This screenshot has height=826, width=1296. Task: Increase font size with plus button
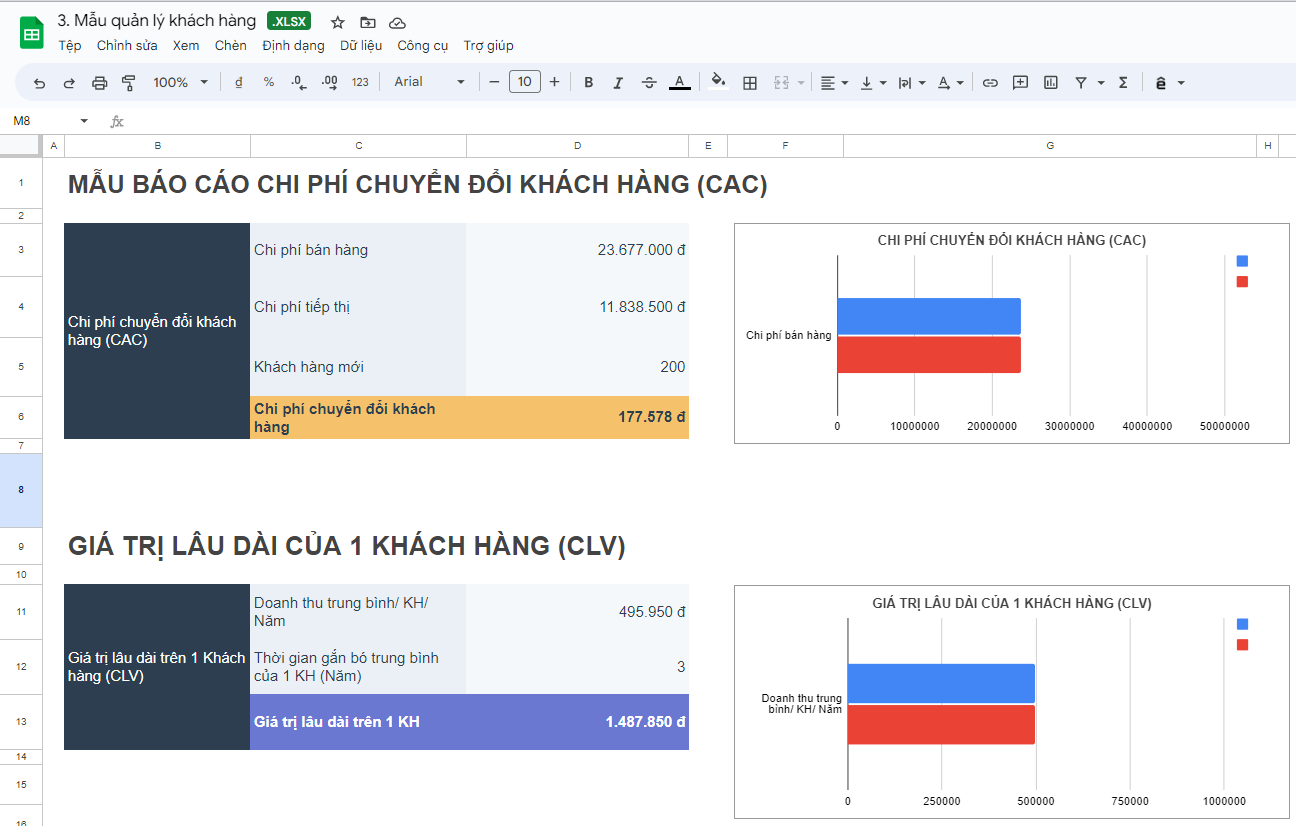click(x=555, y=82)
